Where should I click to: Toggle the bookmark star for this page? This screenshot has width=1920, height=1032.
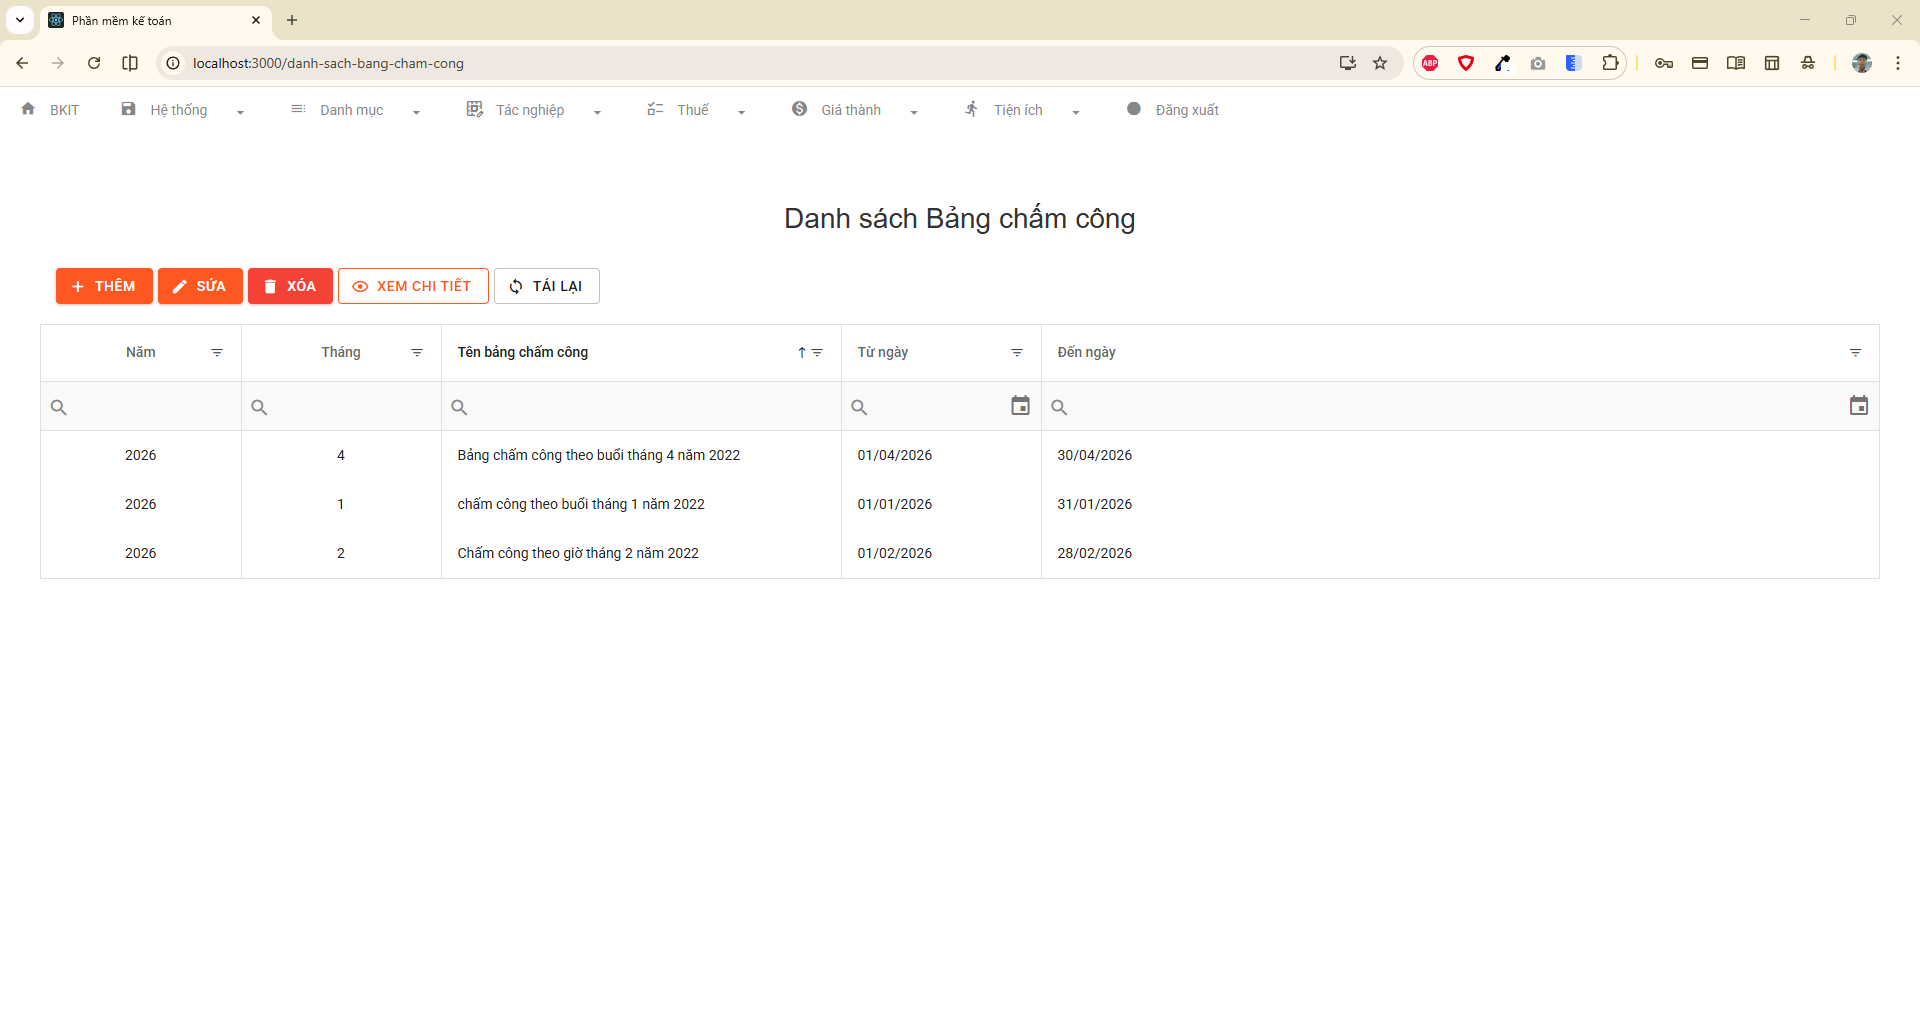pyautogui.click(x=1380, y=63)
